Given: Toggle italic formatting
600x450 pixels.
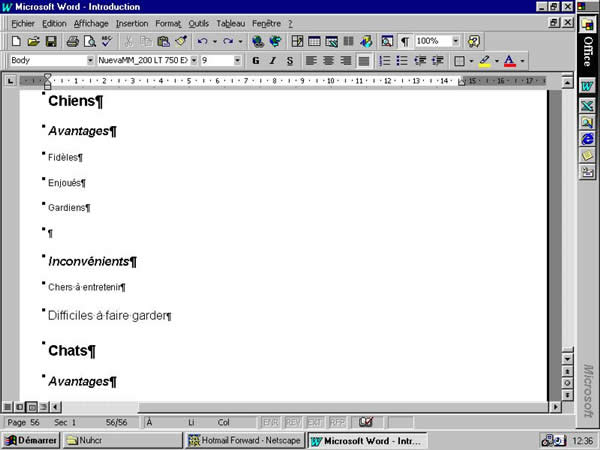Looking at the screenshot, I should tap(273, 60).
